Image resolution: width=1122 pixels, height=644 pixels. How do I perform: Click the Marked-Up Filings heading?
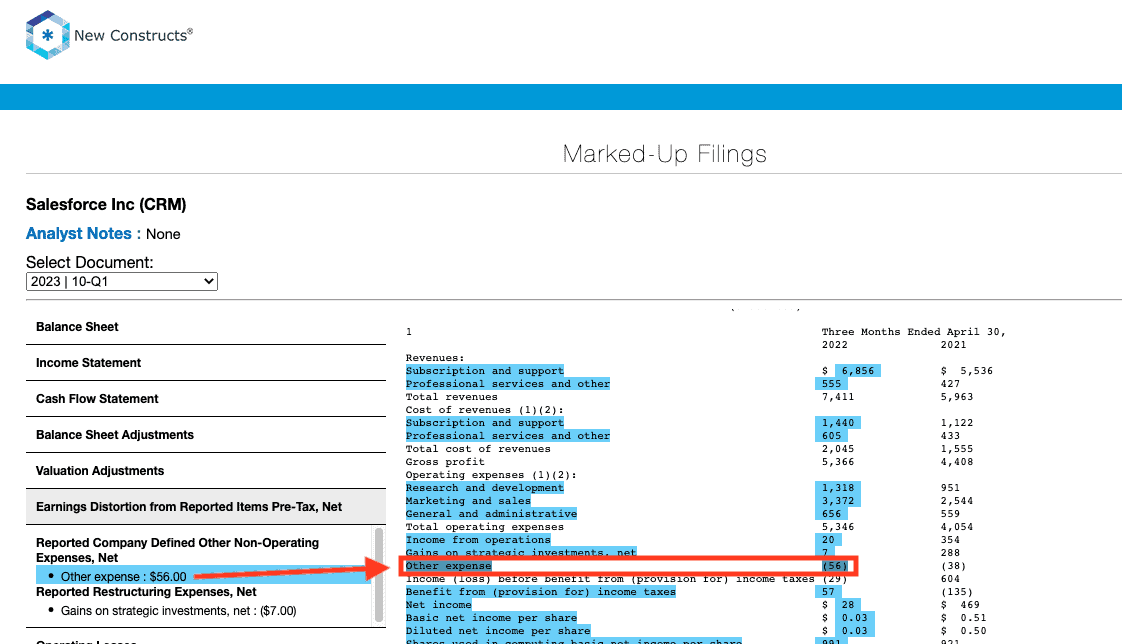[x=664, y=154]
